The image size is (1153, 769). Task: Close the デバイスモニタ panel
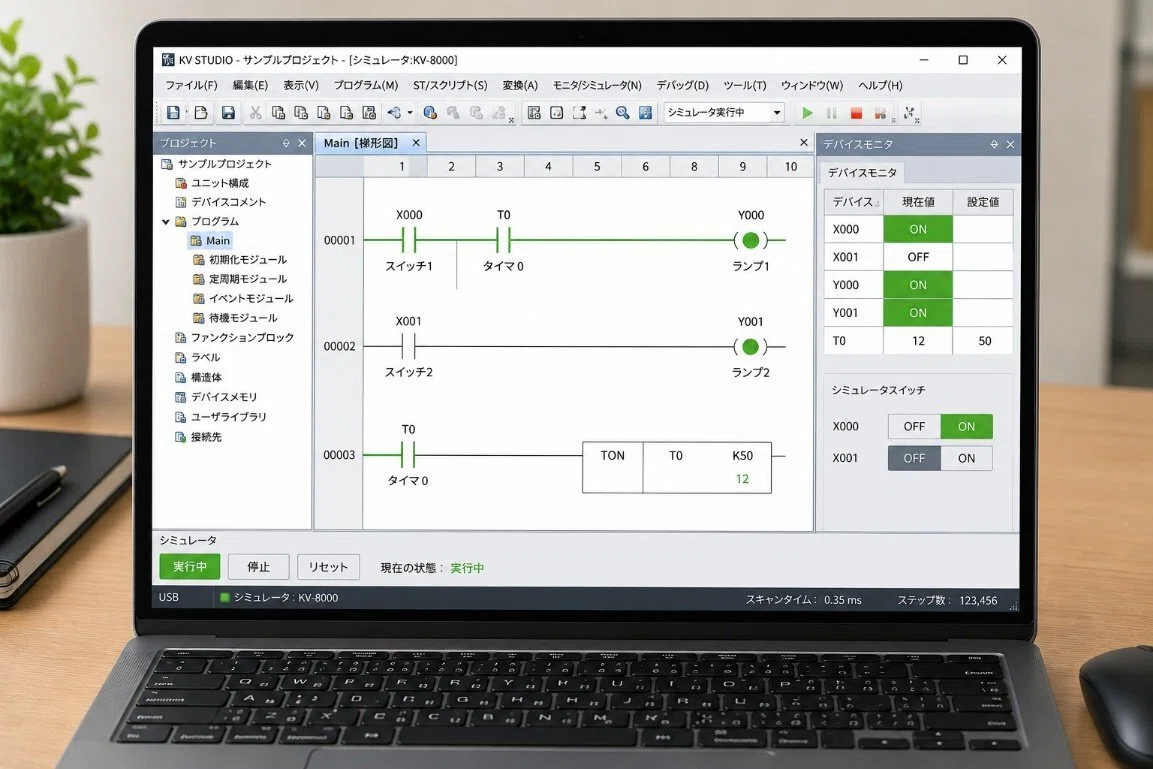click(x=1010, y=144)
